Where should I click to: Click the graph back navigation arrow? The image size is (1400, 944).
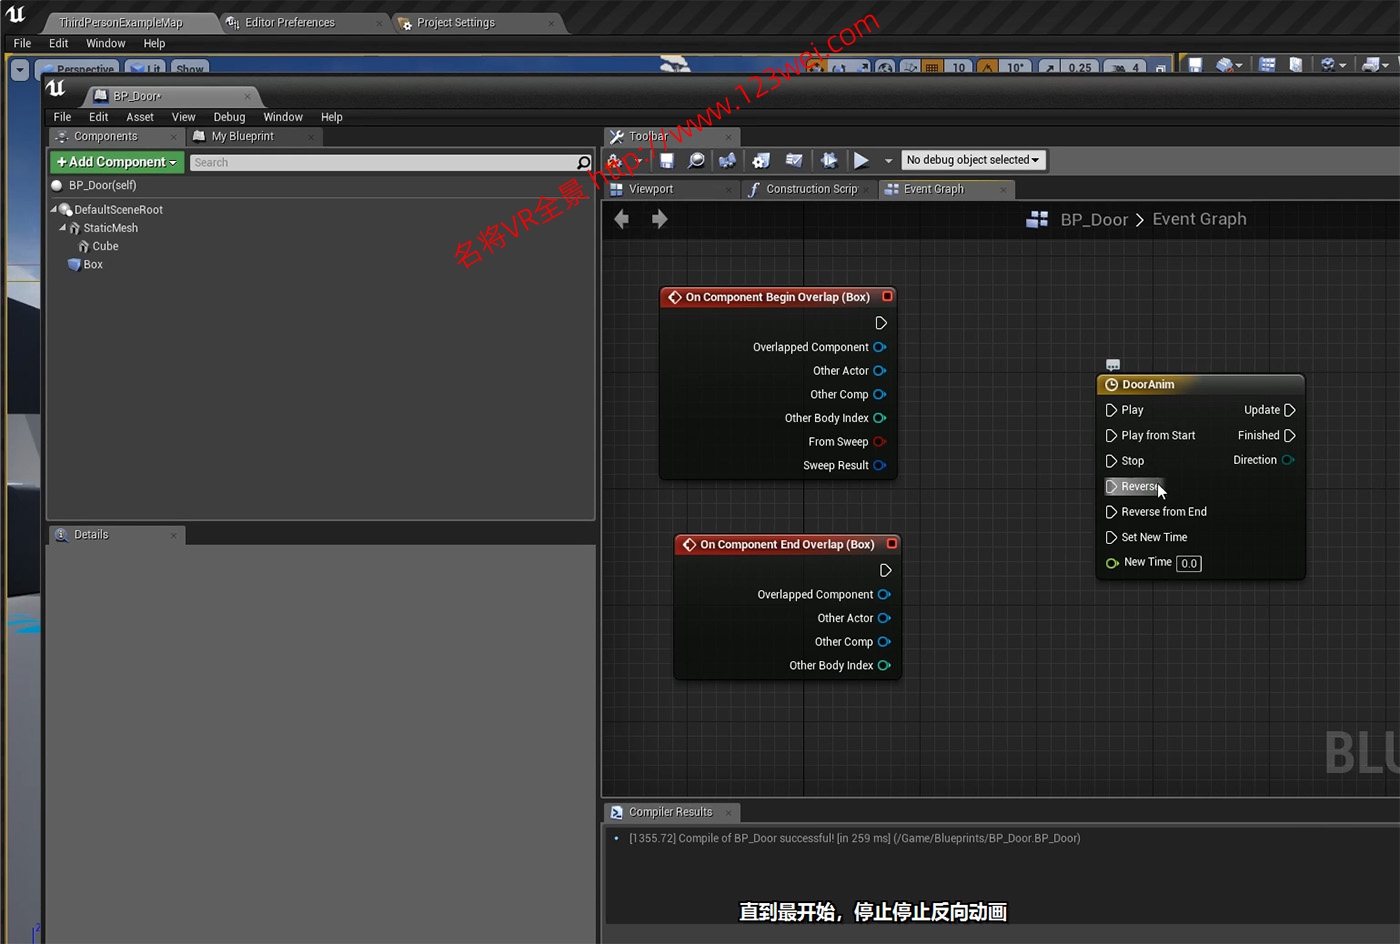(x=622, y=219)
